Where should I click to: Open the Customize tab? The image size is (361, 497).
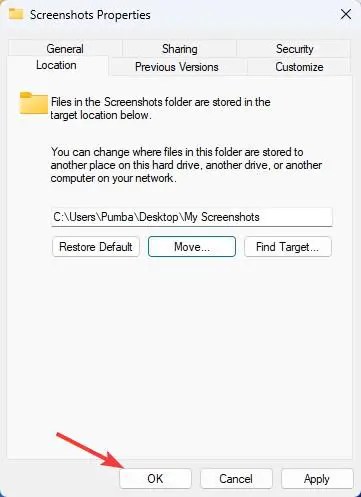point(299,67)
